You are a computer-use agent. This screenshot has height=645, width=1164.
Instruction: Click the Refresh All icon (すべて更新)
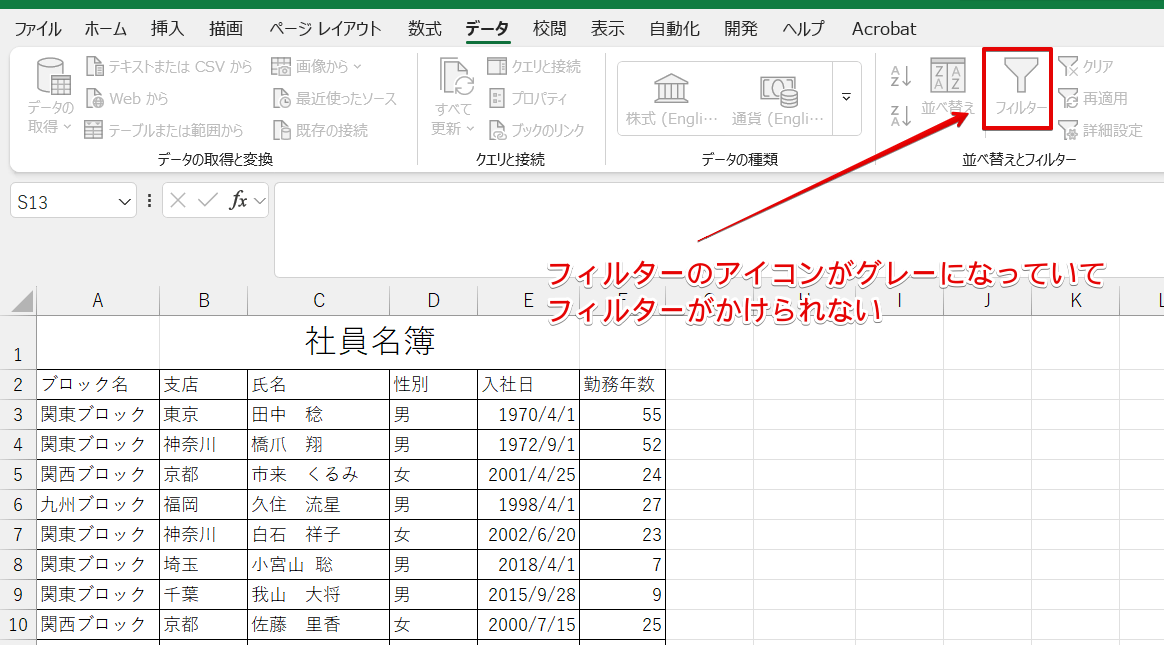click(453, 96)
